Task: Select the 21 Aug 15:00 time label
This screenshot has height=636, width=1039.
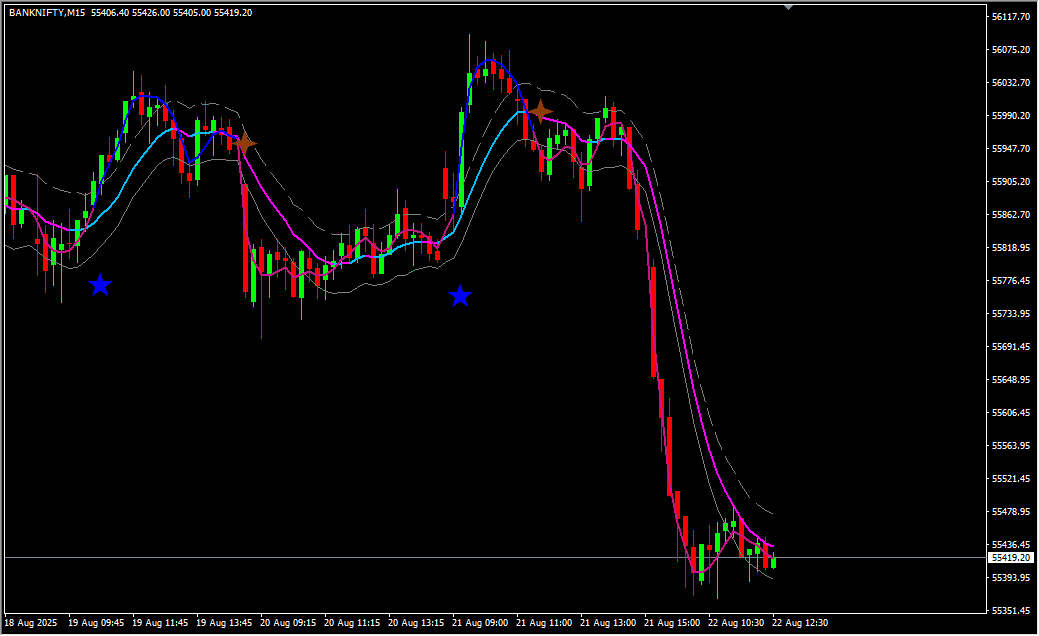Action: pyautogui.click(x=672, y=622)
